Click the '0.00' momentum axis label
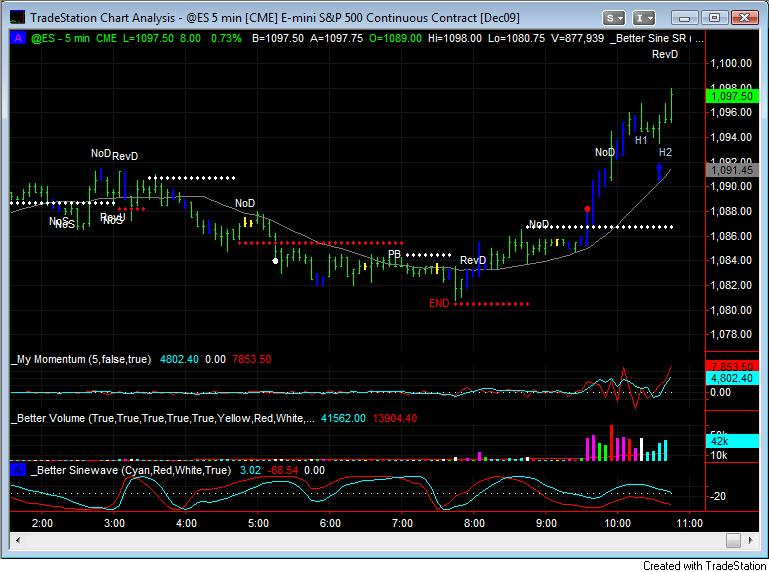The height and width of the screenshot is (572, 769). 720,392
